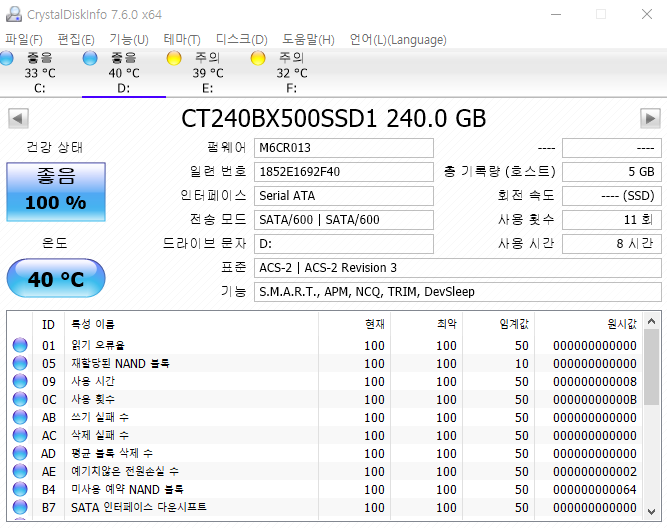The height and width of the screenshot is (528, 667).
Task: Click the status orb for attribute AC
Action: pos(20,435)
